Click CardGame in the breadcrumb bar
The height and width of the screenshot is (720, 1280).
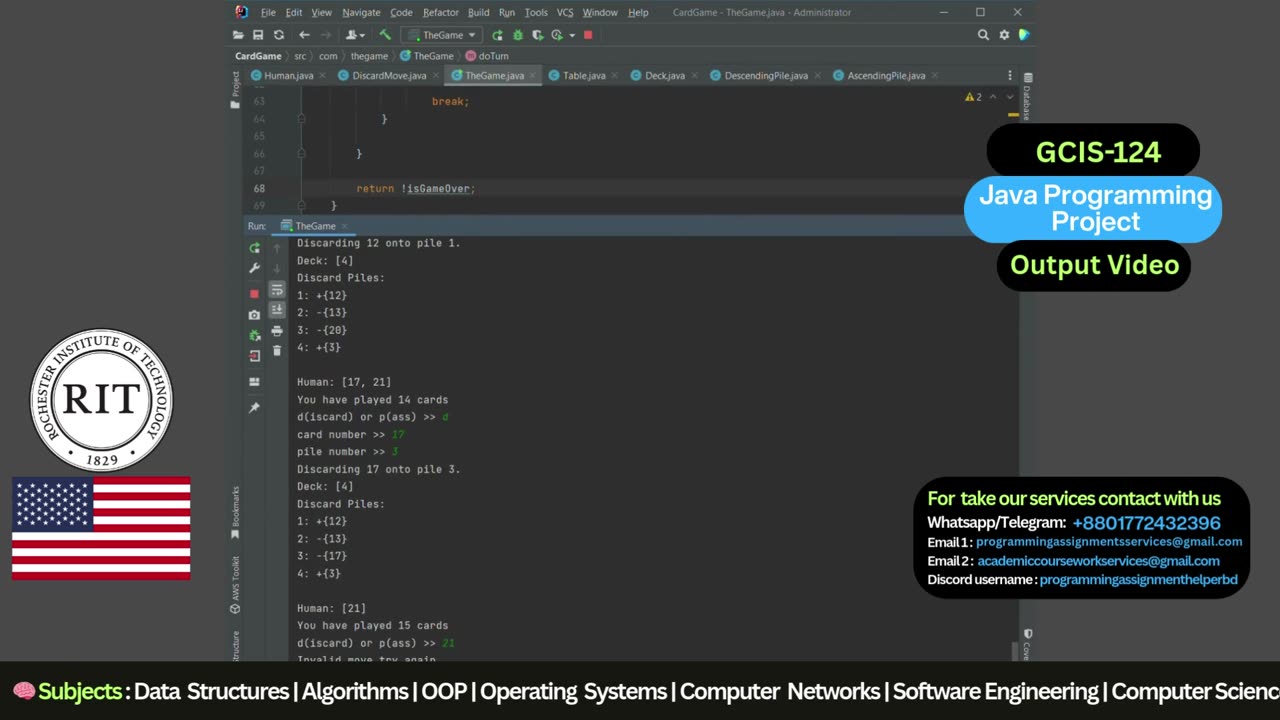[258, 56]
